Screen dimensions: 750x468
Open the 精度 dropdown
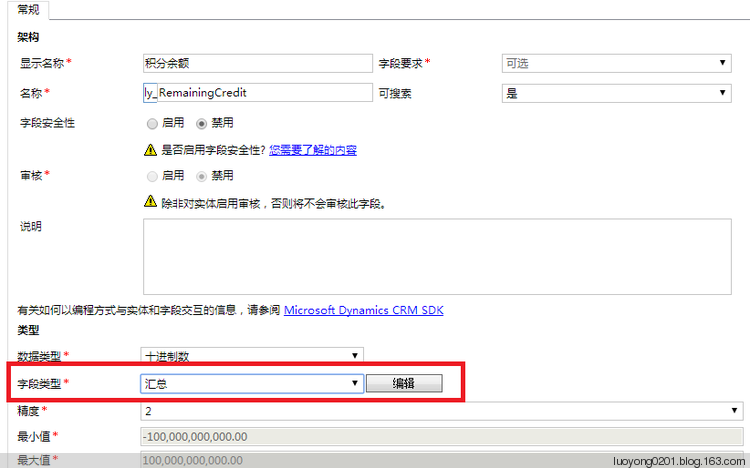click(441, 411)
